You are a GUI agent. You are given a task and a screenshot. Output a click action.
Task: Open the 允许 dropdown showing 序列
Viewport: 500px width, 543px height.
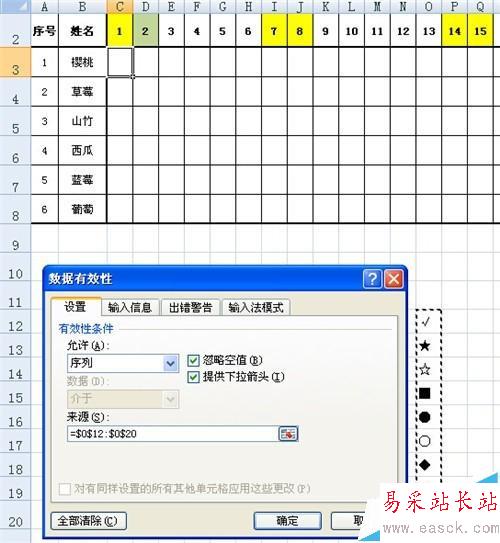point(123,363)
